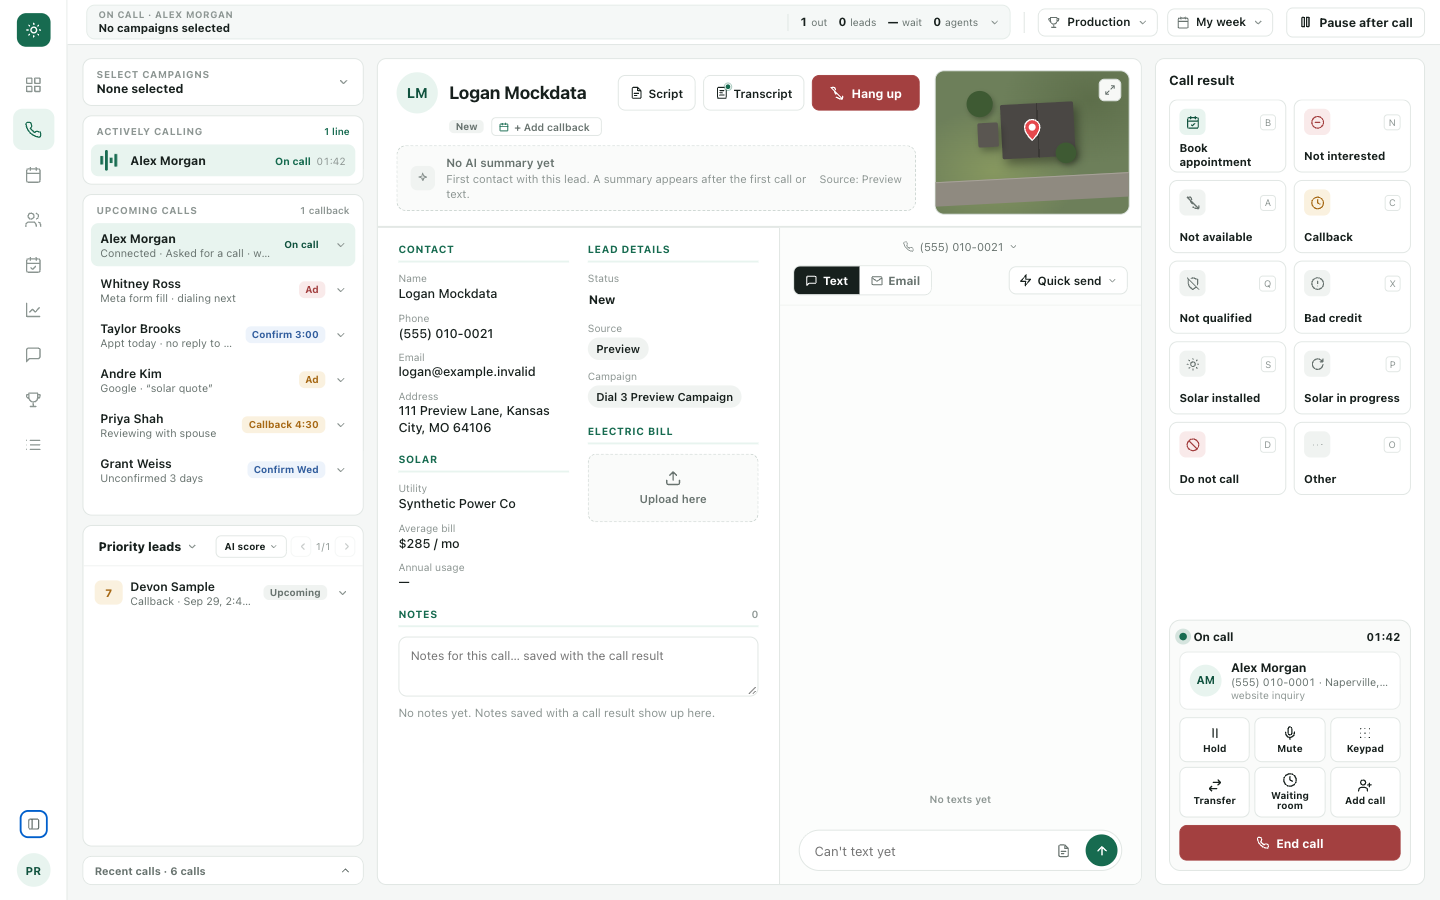Send caller to Waiting room
Image resolution: width=1440 pixels, height=900 pixels.
tap(1290, 792)
